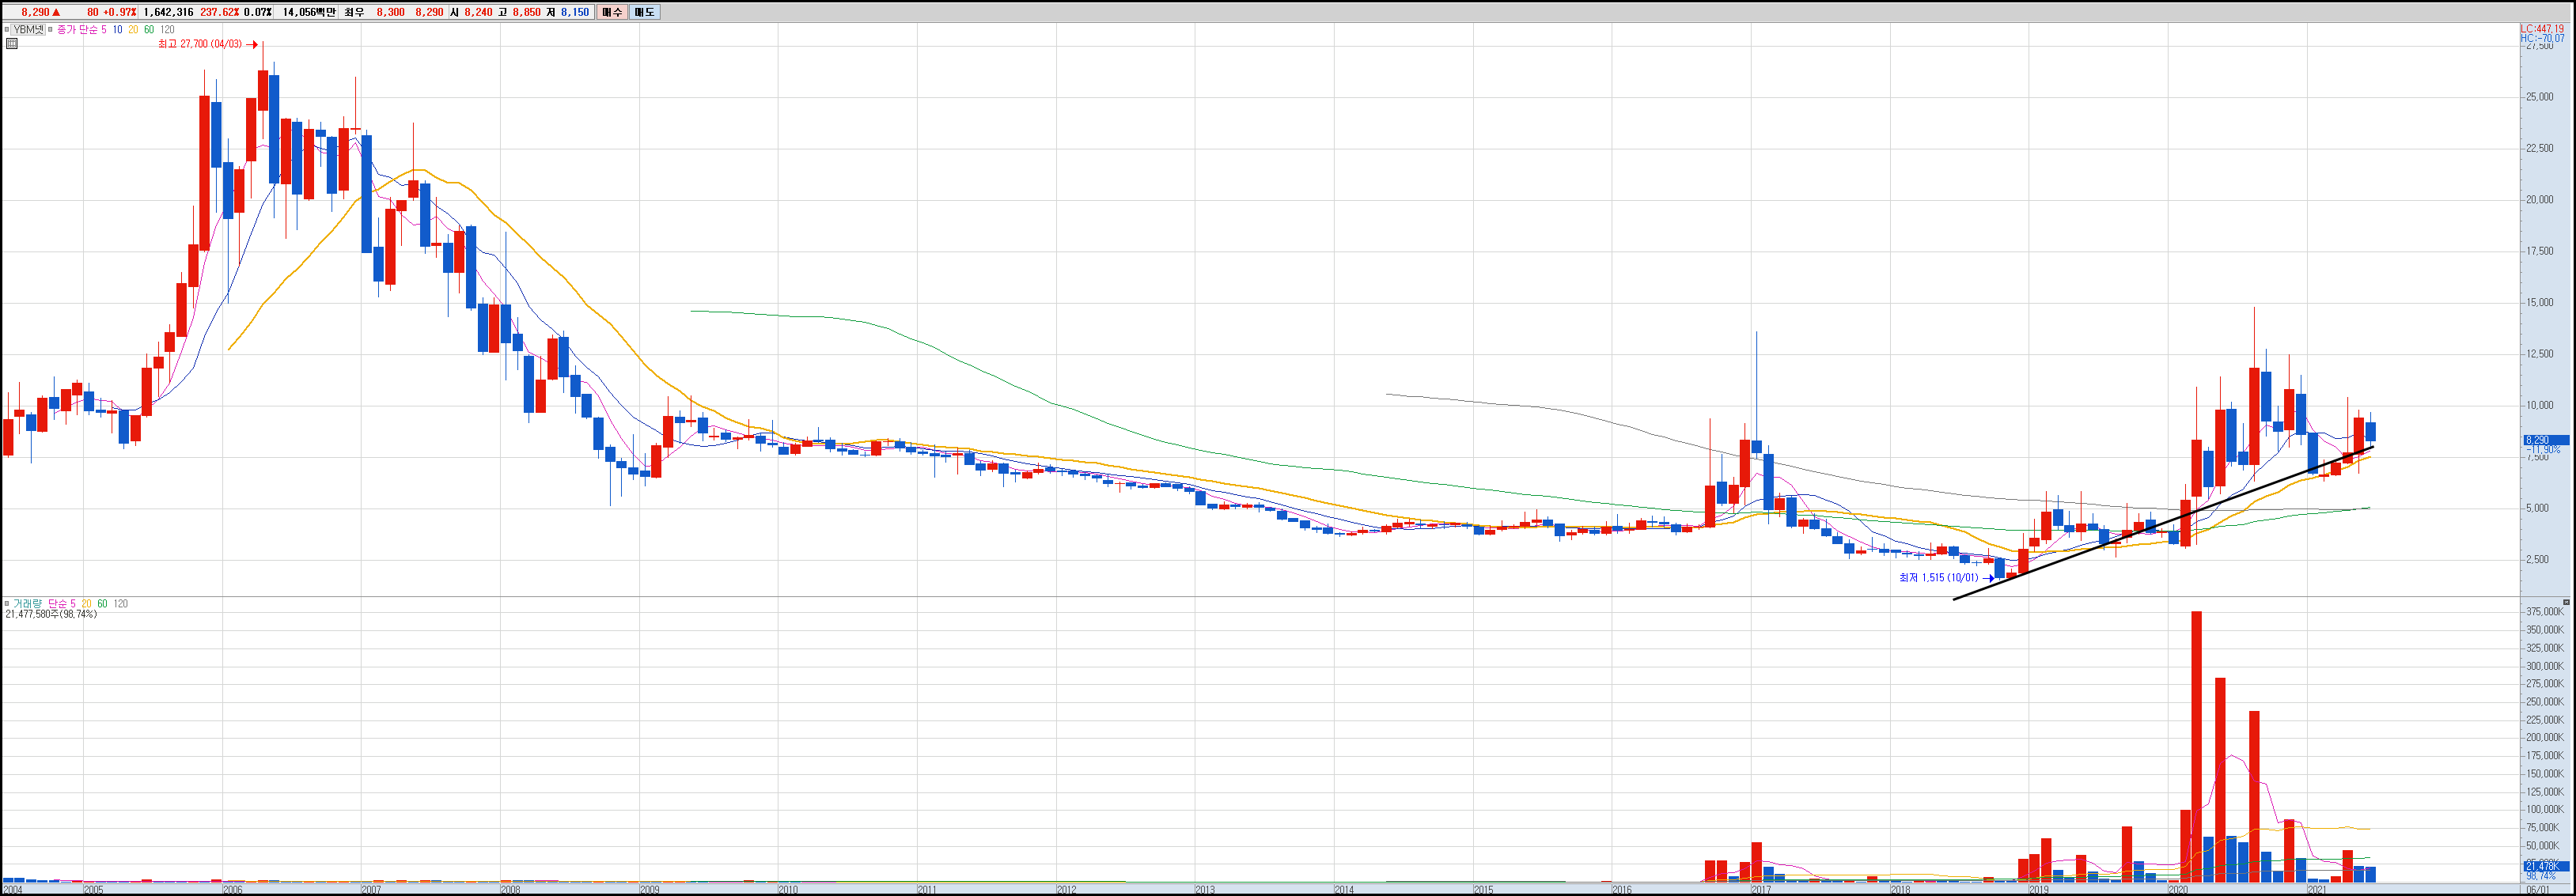Viewport: 2576px width, 896px height.
Task: Click the 2010 year label on time axis
Action: pos(788,889)
